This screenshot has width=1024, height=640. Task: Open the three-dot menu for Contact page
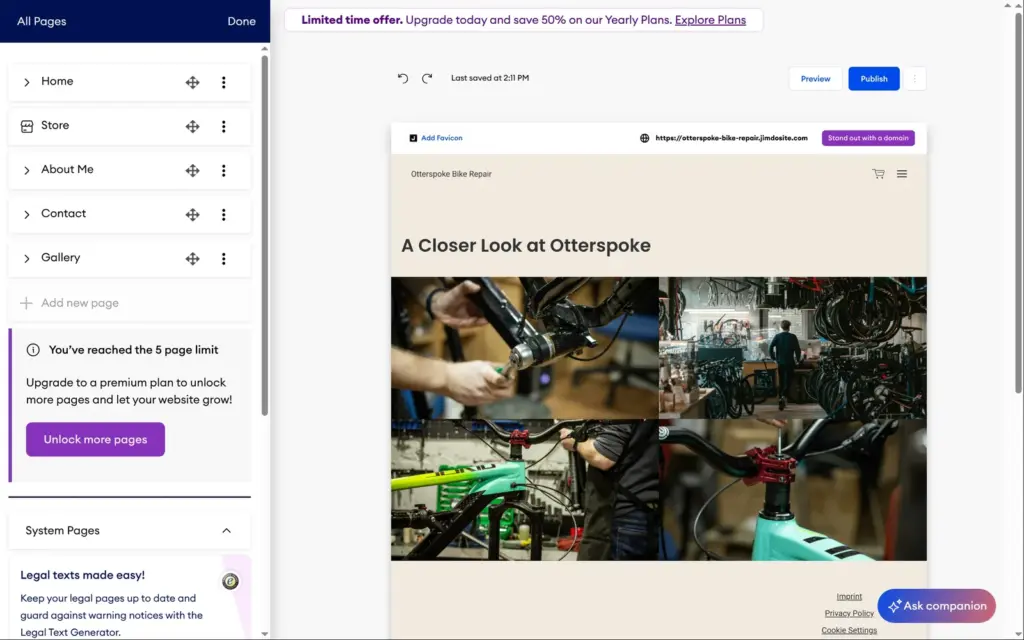(223, 214)
